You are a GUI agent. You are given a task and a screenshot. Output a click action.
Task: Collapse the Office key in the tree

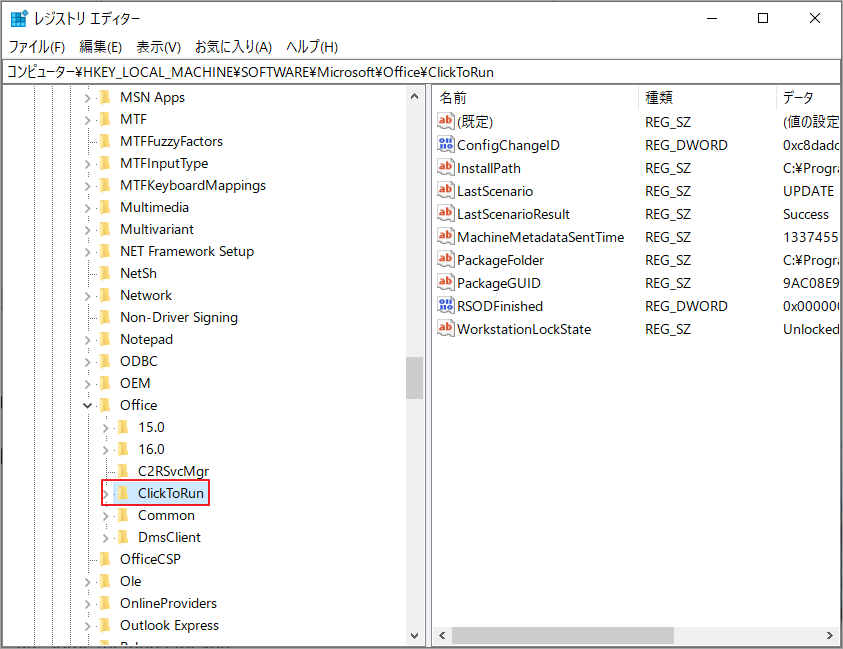[88, 405]
